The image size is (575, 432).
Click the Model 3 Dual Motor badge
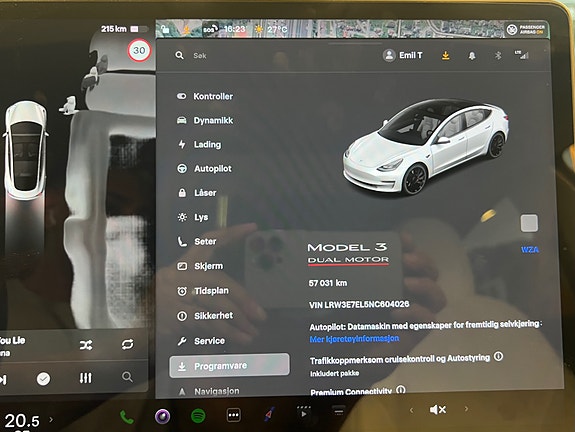(x=348, y=254)
